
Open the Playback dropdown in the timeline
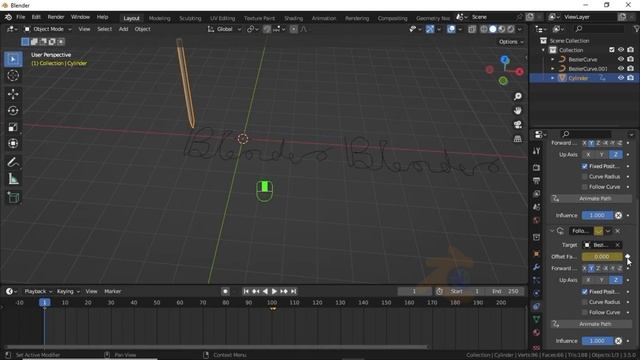pos(38,291)
